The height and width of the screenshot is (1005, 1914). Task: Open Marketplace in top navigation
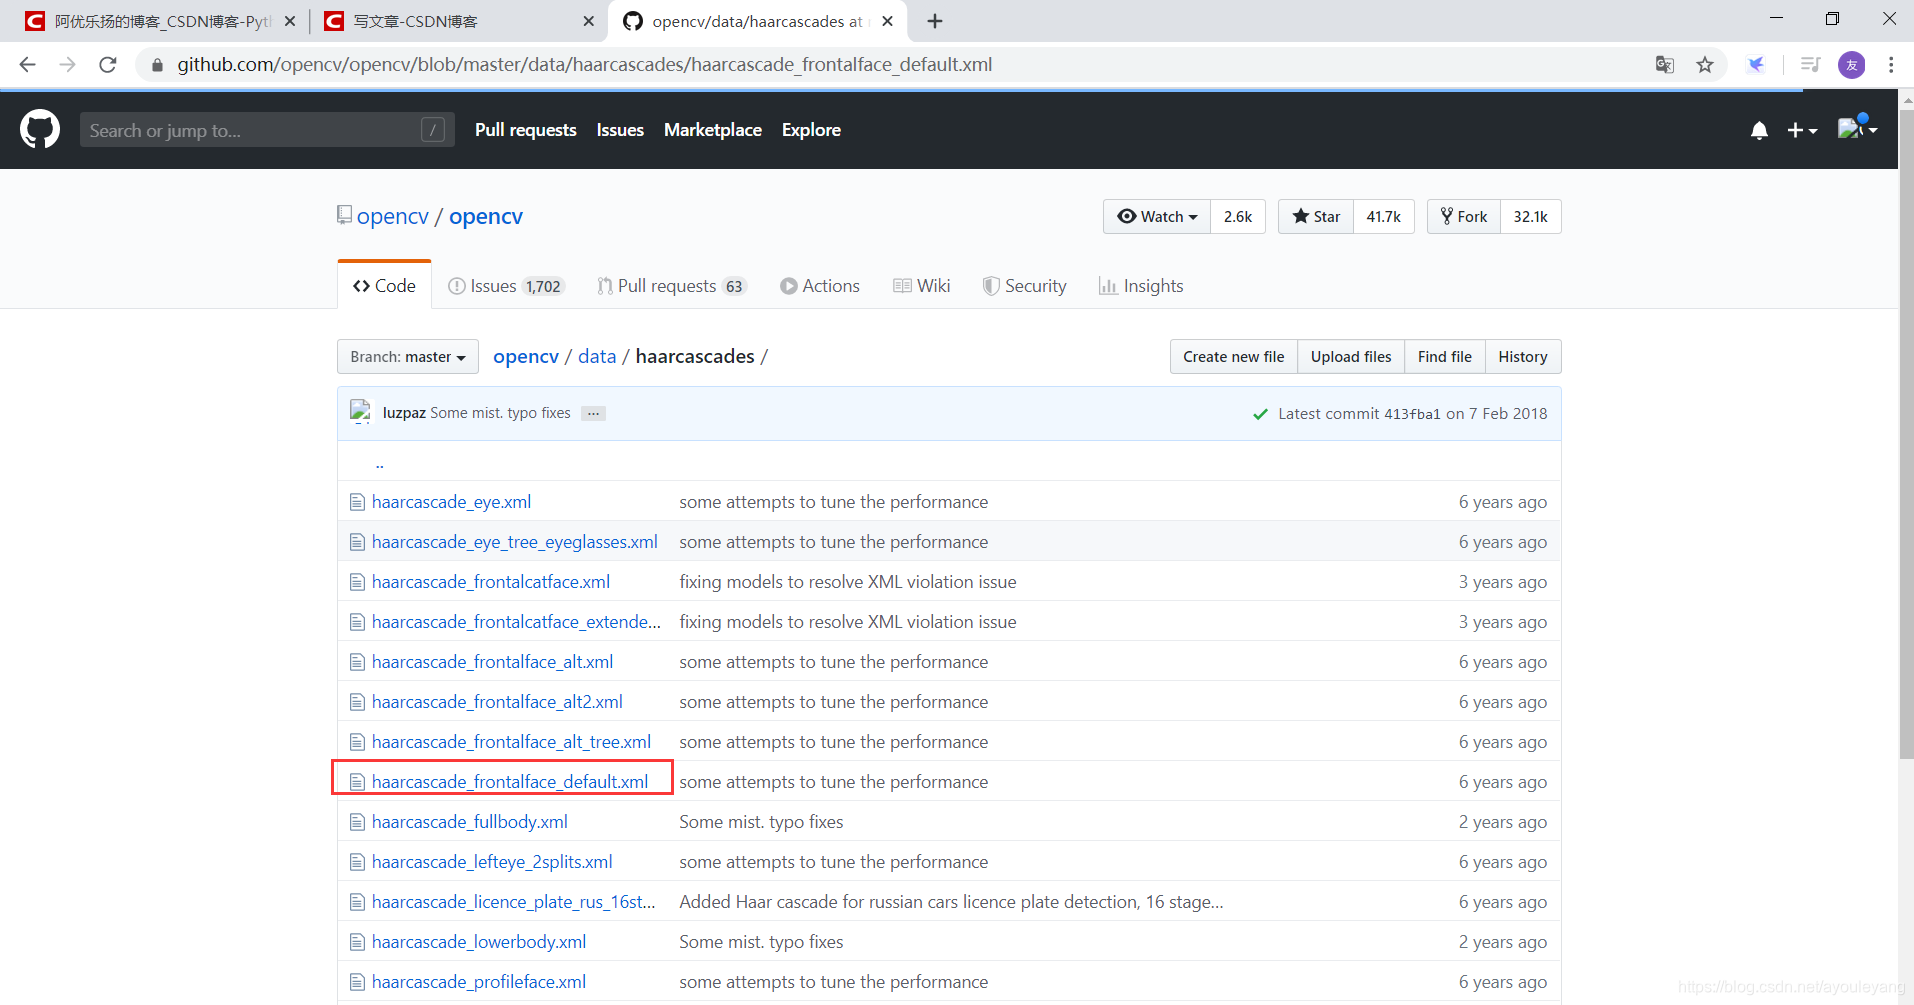click(713, 130)
